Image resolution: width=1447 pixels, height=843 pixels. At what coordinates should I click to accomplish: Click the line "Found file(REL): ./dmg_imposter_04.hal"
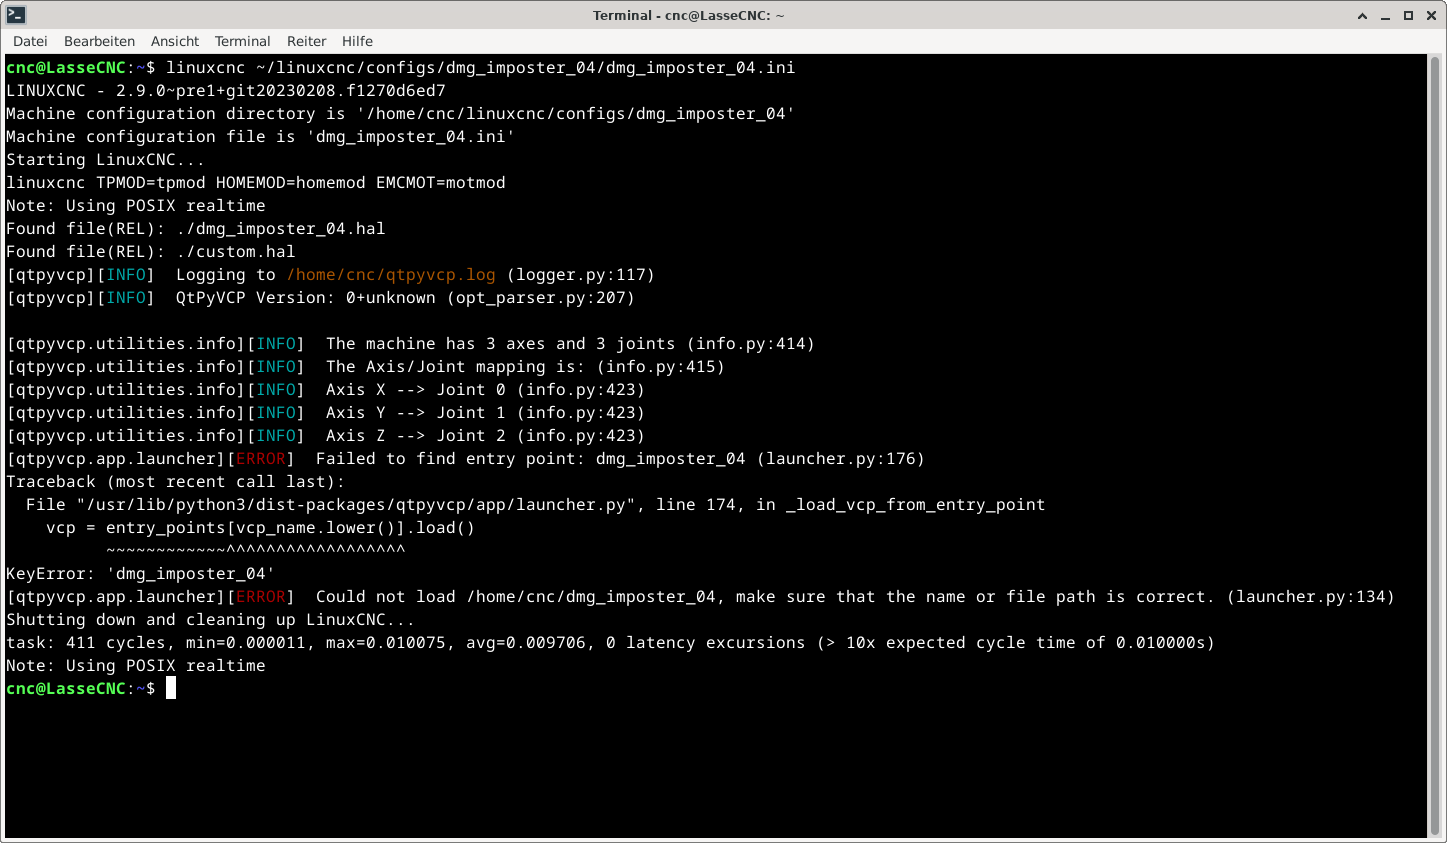coord(196,229)
